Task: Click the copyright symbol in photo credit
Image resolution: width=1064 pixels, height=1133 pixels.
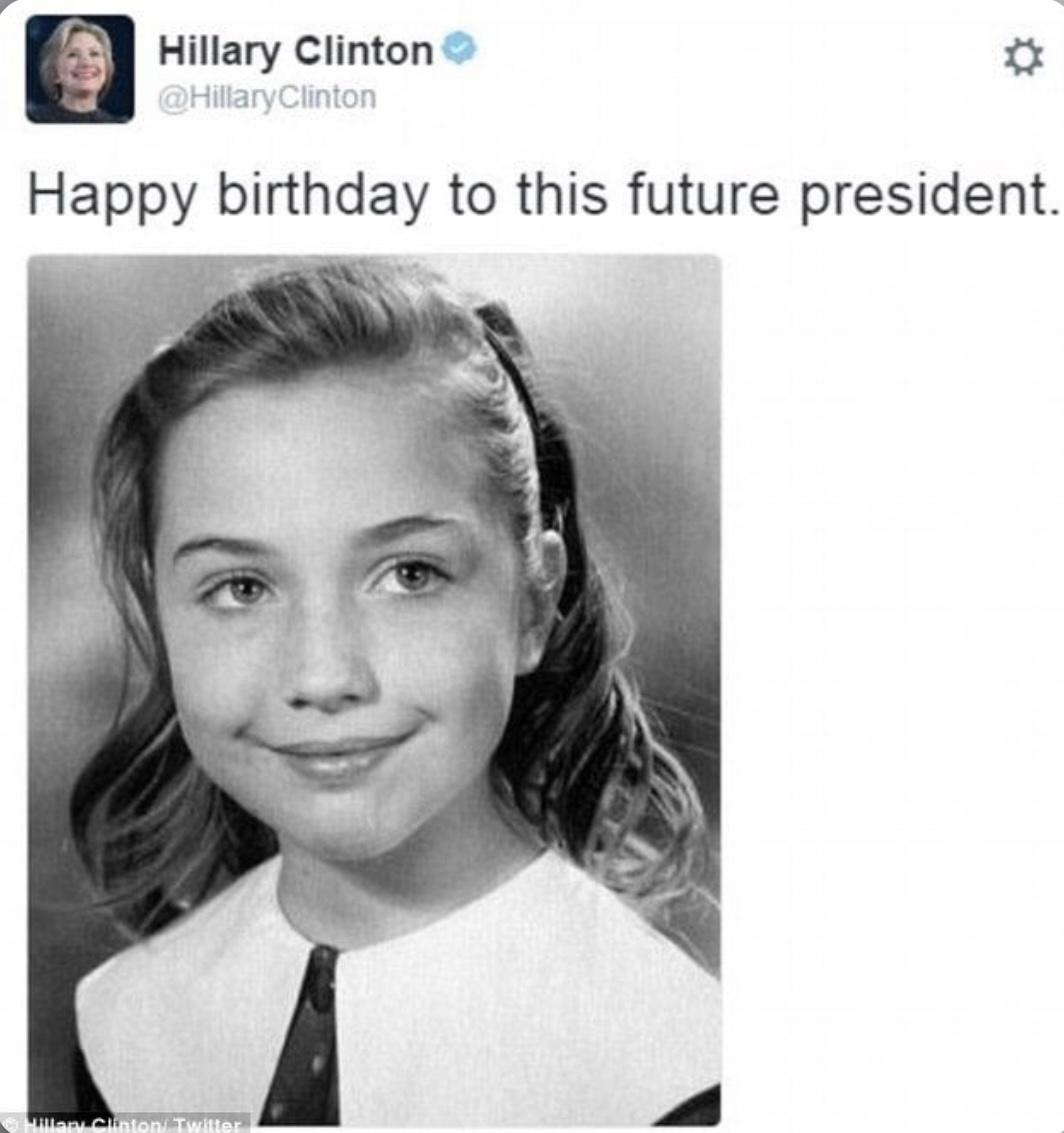Action: pos(10,1124)
